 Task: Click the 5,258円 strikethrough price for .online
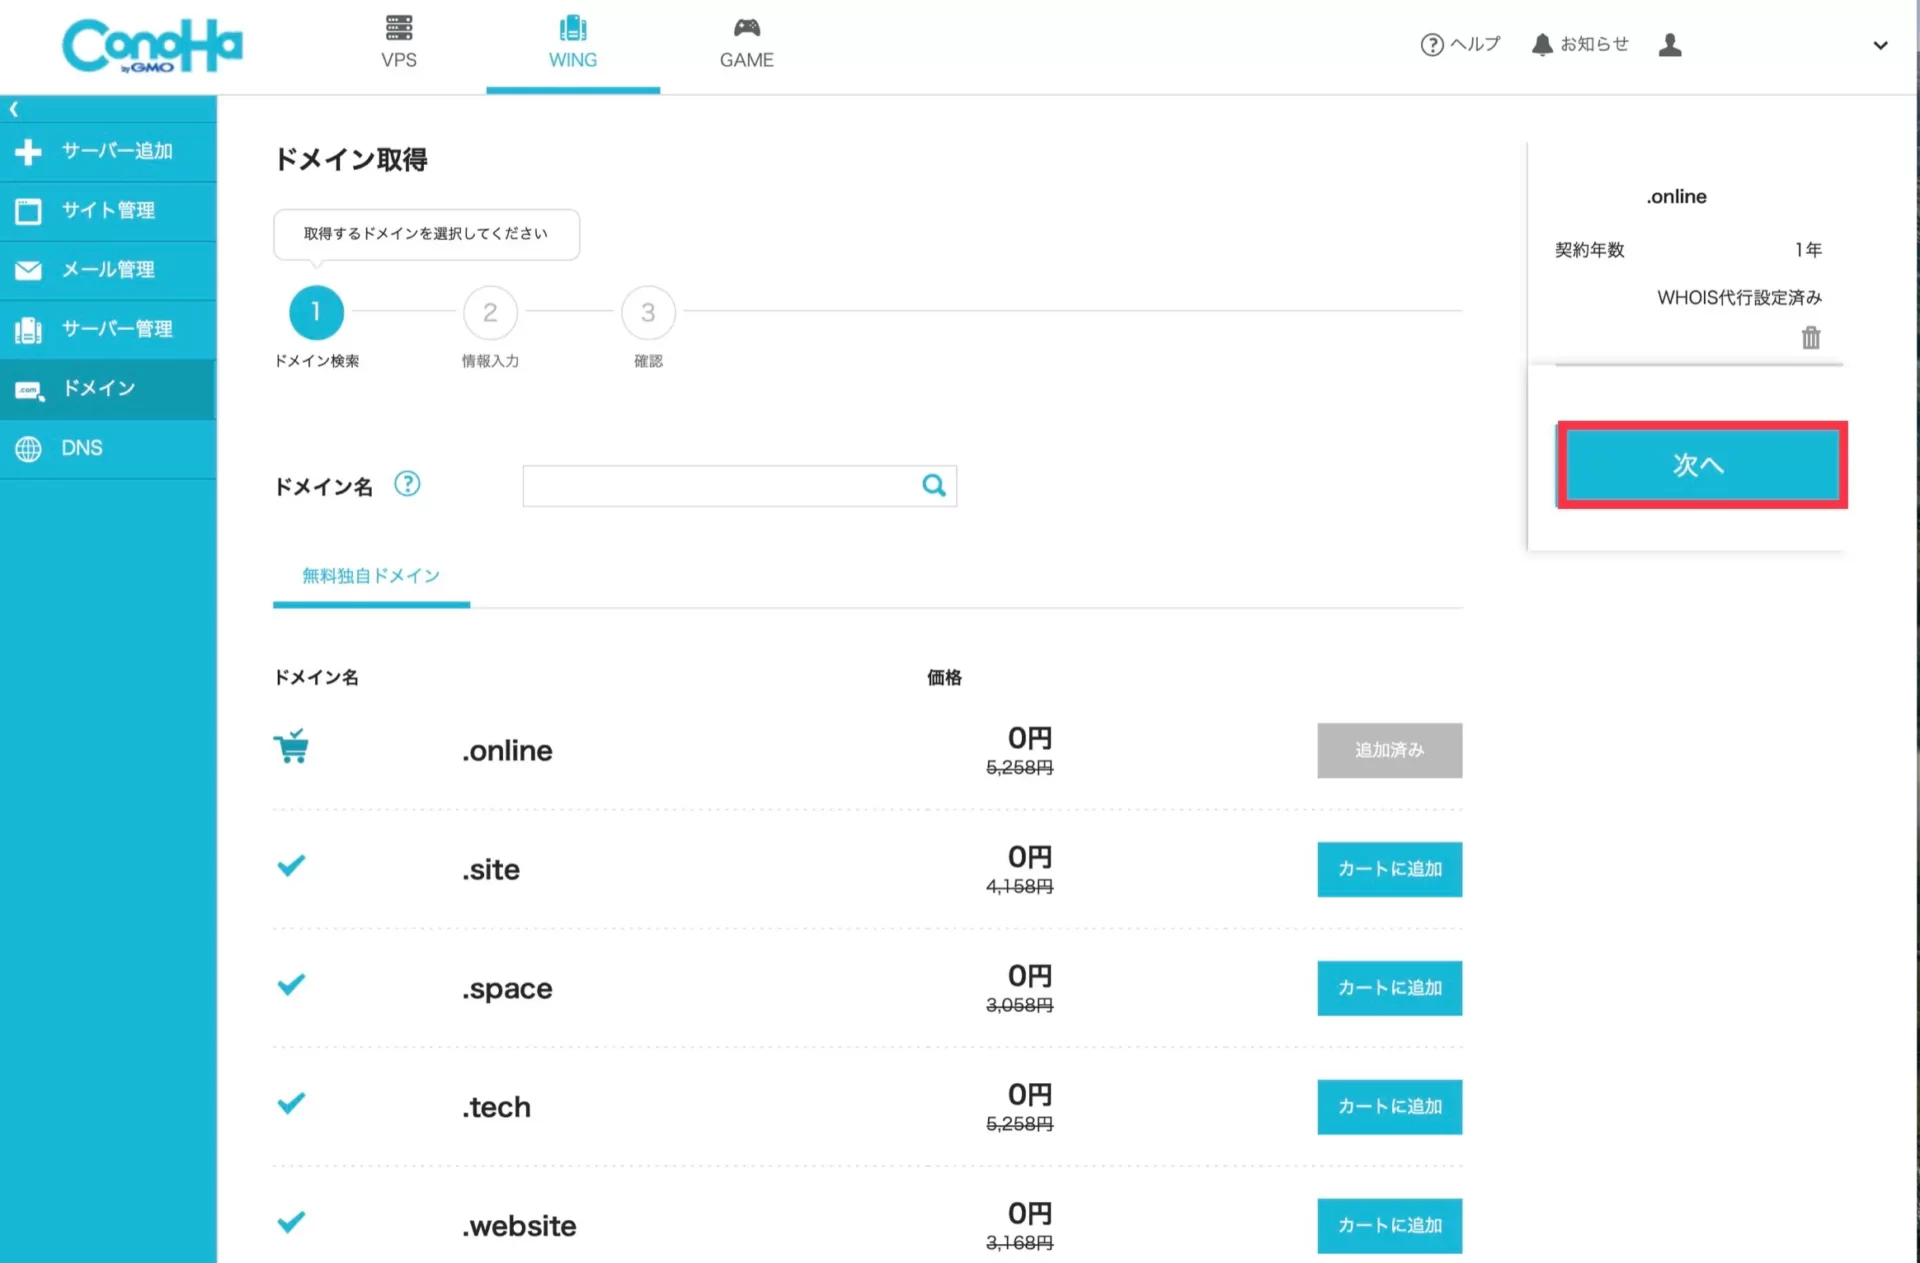tap(1019, 768)
